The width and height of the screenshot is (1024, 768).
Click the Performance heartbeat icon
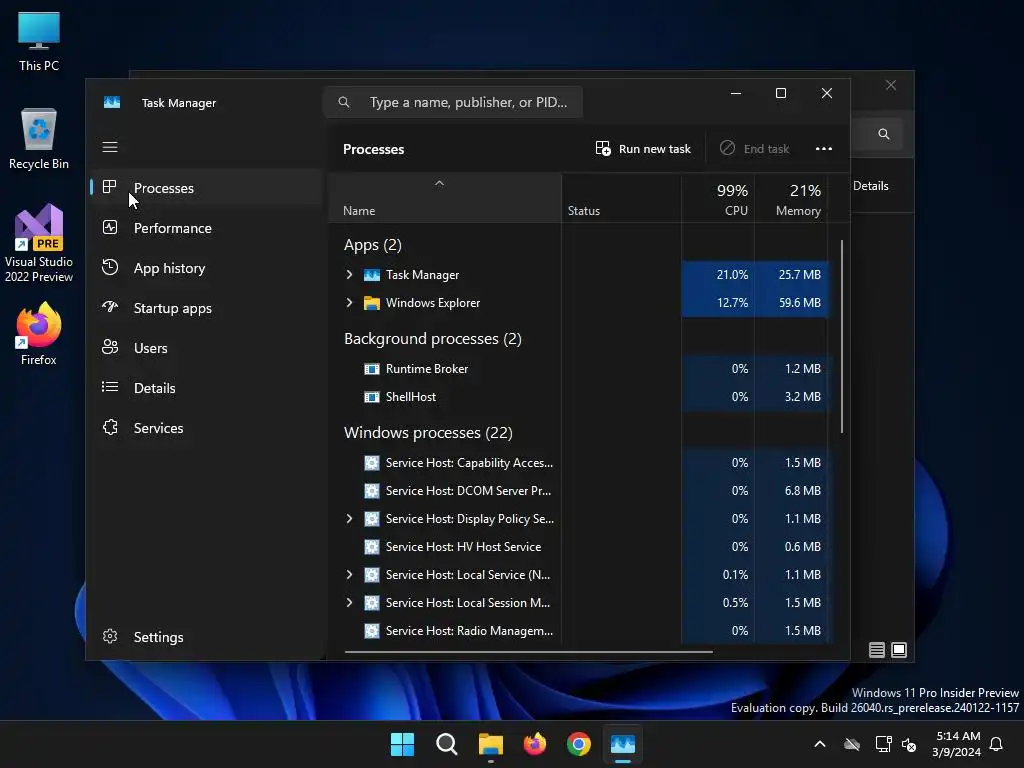tap(110, 227)
